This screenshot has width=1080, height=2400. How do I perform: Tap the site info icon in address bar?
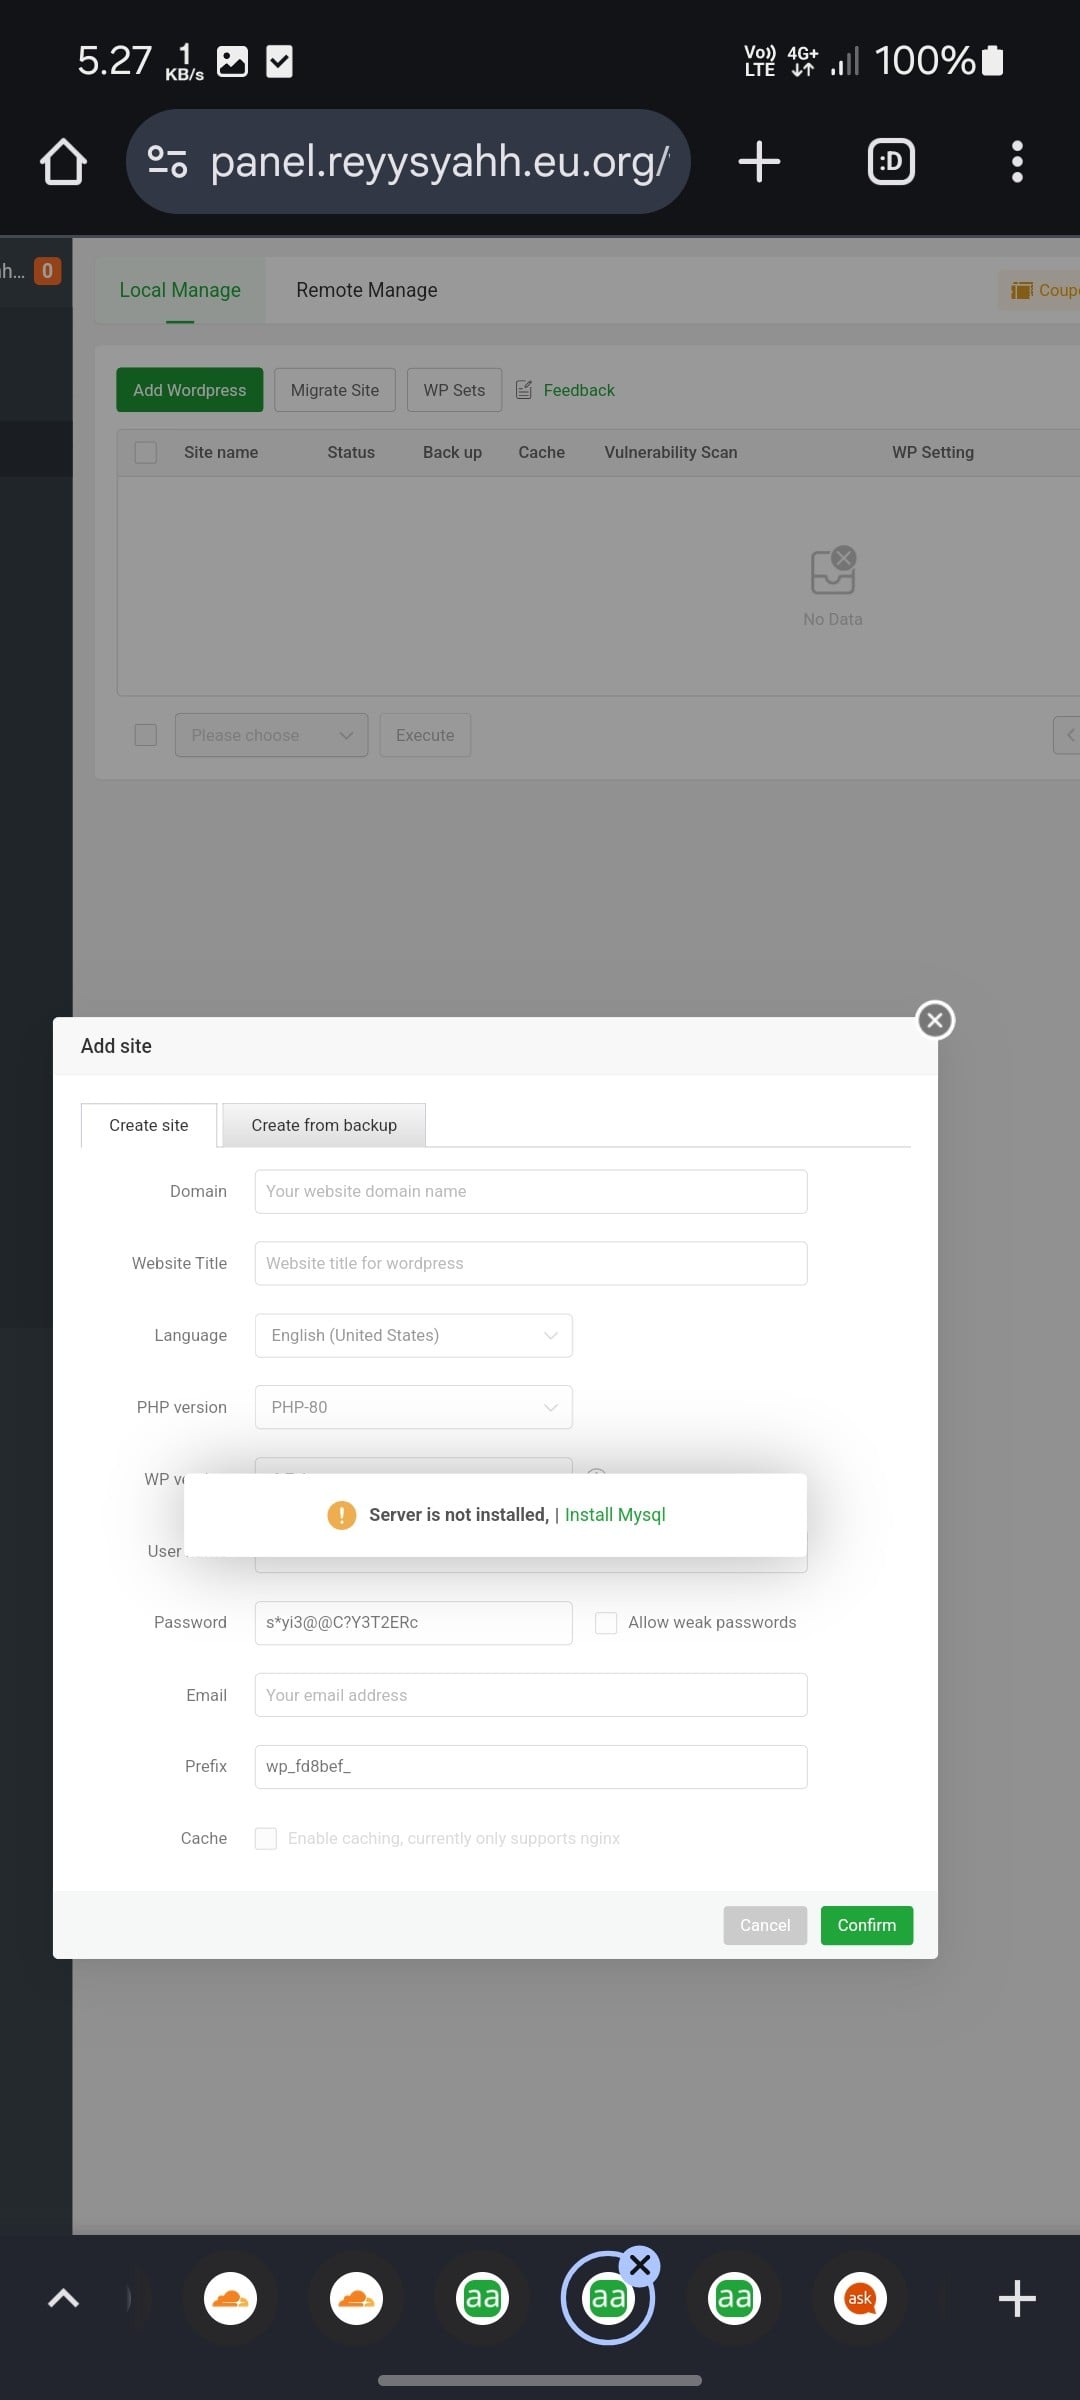(x=167, y=162)
